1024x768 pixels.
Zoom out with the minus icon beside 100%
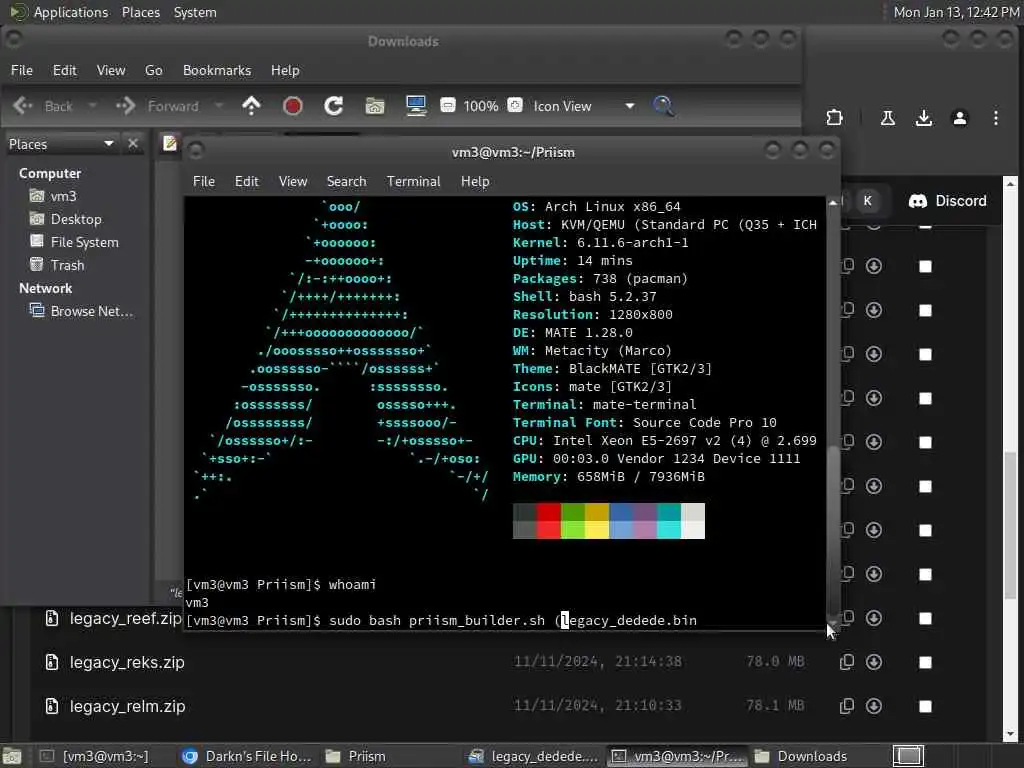[x=448, y=105]
